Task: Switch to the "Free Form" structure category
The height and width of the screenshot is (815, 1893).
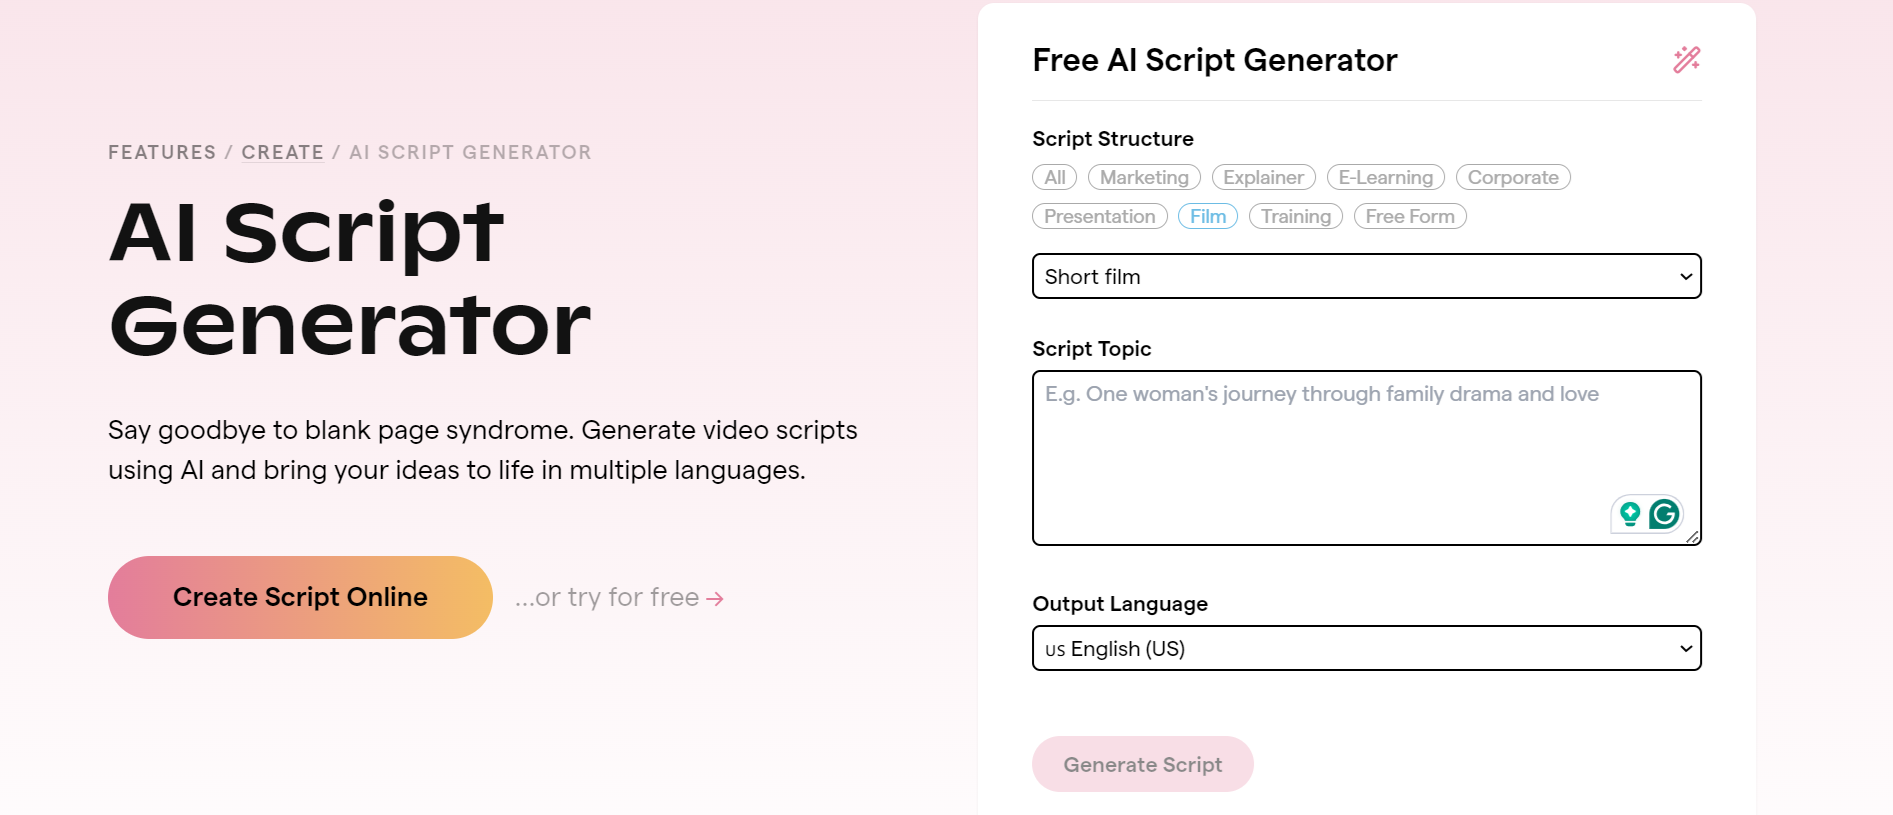Action: (1409, 216)
